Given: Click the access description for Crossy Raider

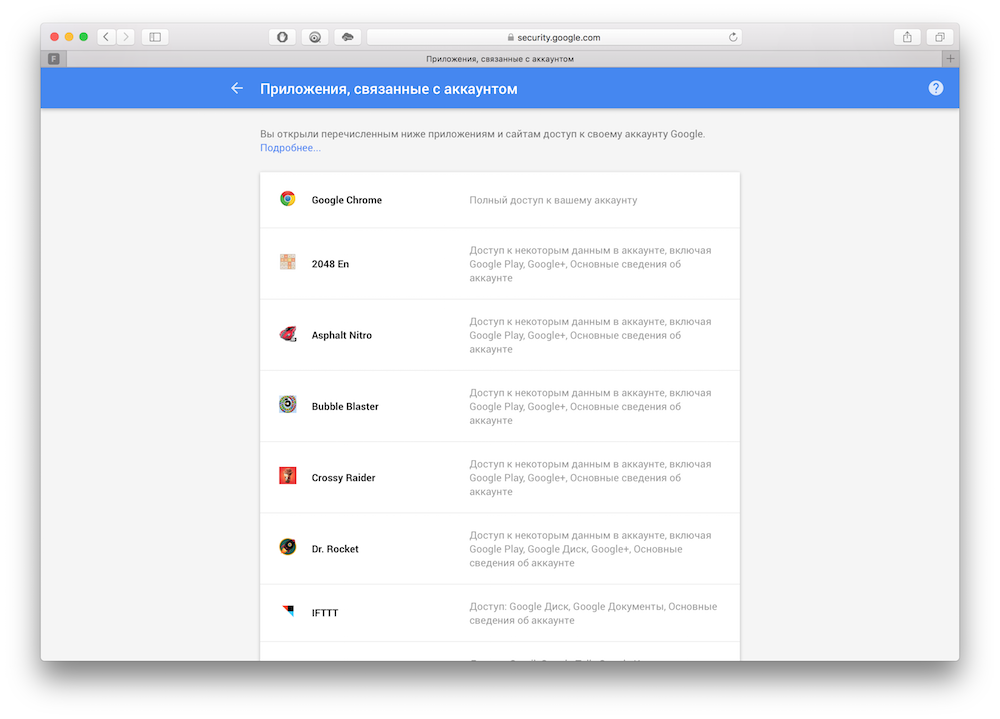Looking at the screenshot, I should pyautogui.click(x=590, y=478).
